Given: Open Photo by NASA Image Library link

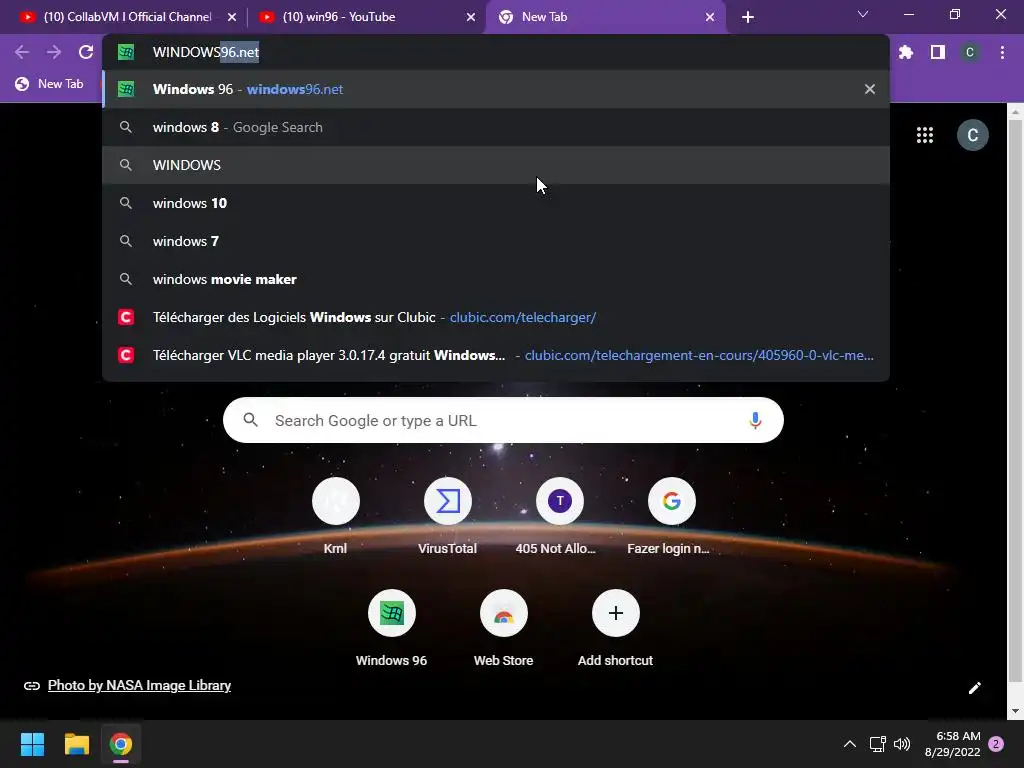Looking at the screenshot, I should pyautogui.click(x=139, y=686).
